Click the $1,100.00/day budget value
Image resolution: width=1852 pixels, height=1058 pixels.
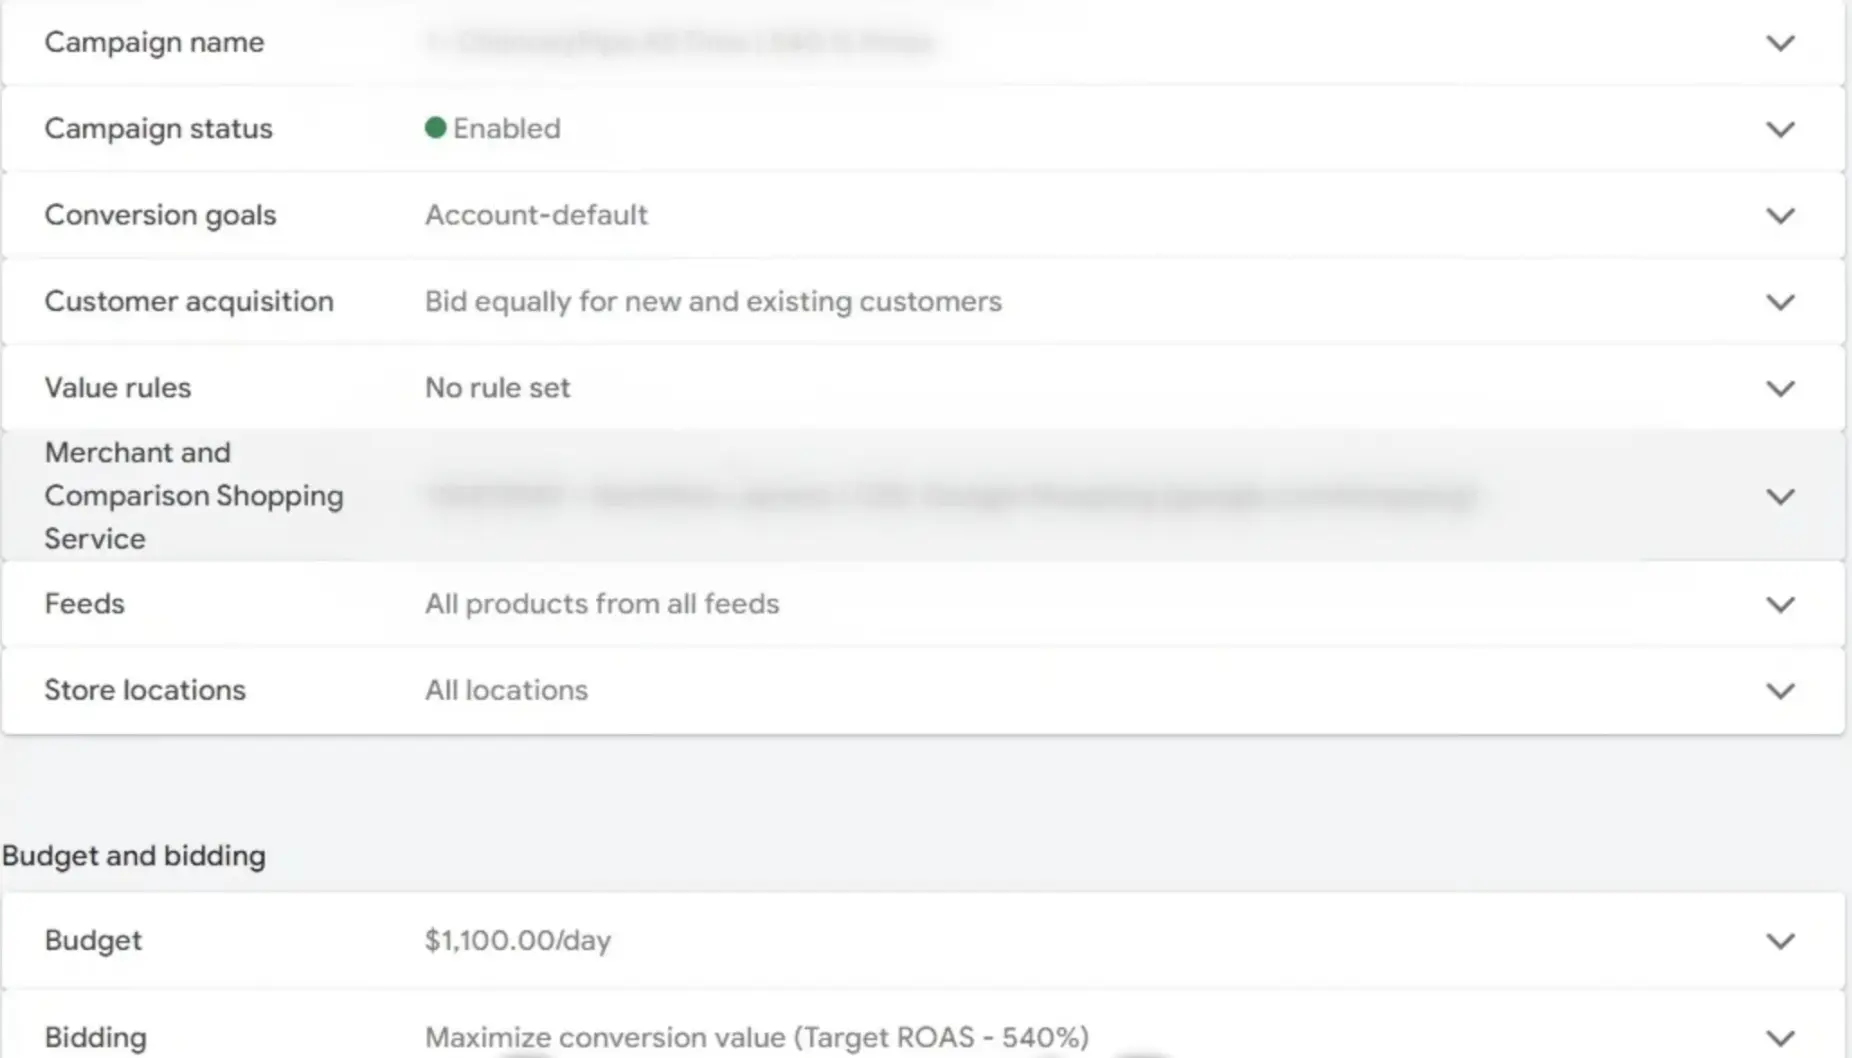(x=518, y=940)
